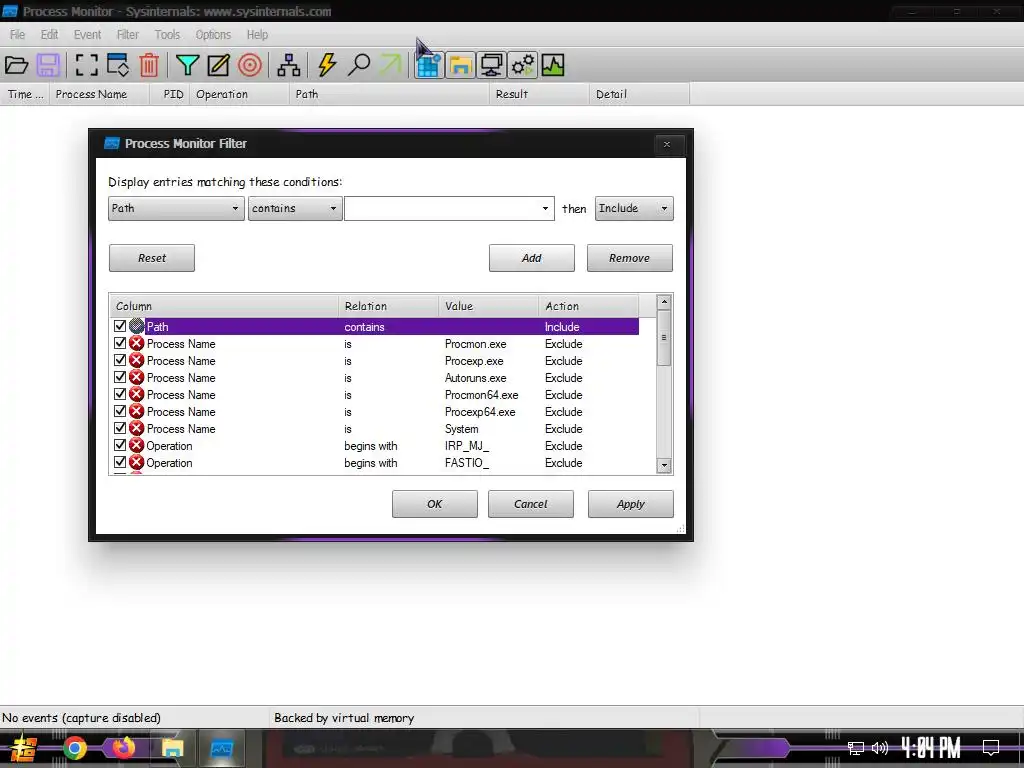Click the Reset button
Viewport: 1024px width, 768px height.
(152, 258)
